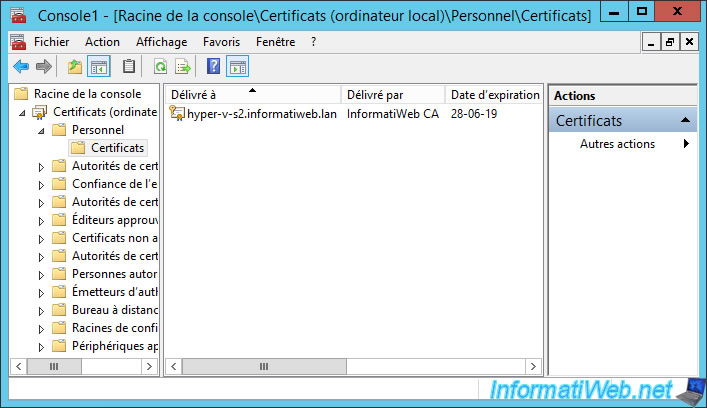Click the InformatiWeb CA issuer cell

tap(393, 114)
